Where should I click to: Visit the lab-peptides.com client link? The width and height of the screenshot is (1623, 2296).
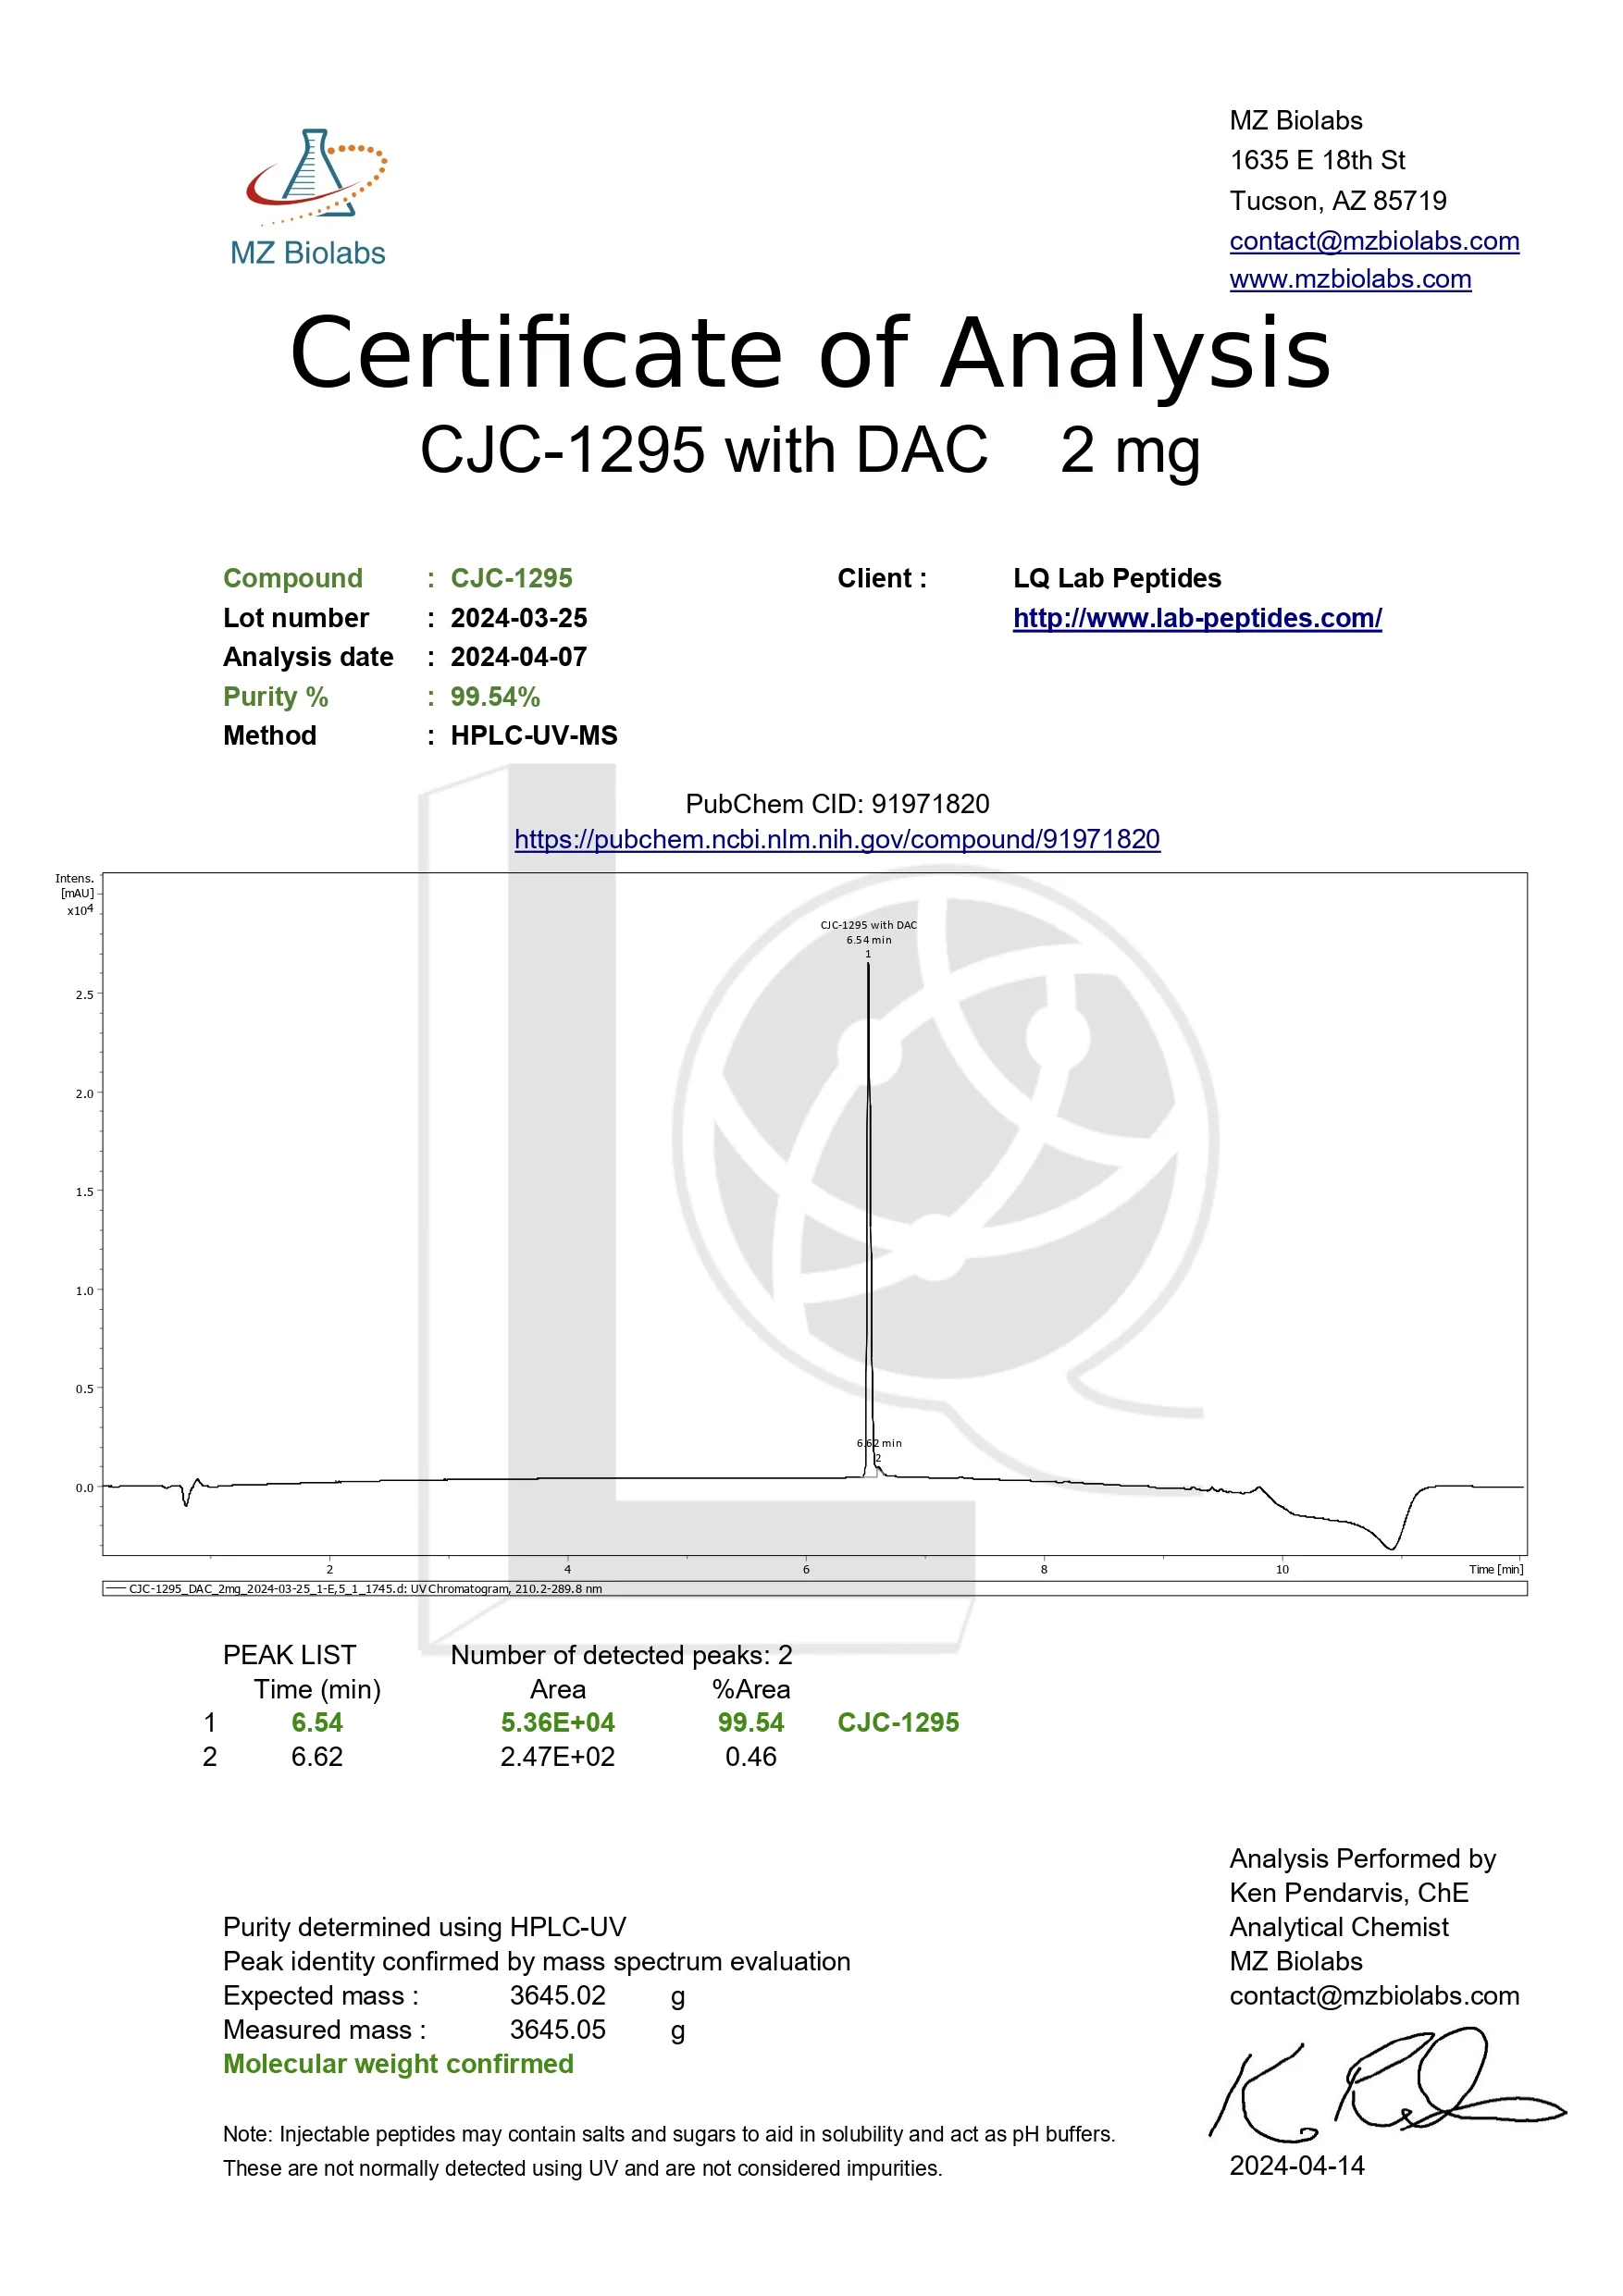point(1196,618)
